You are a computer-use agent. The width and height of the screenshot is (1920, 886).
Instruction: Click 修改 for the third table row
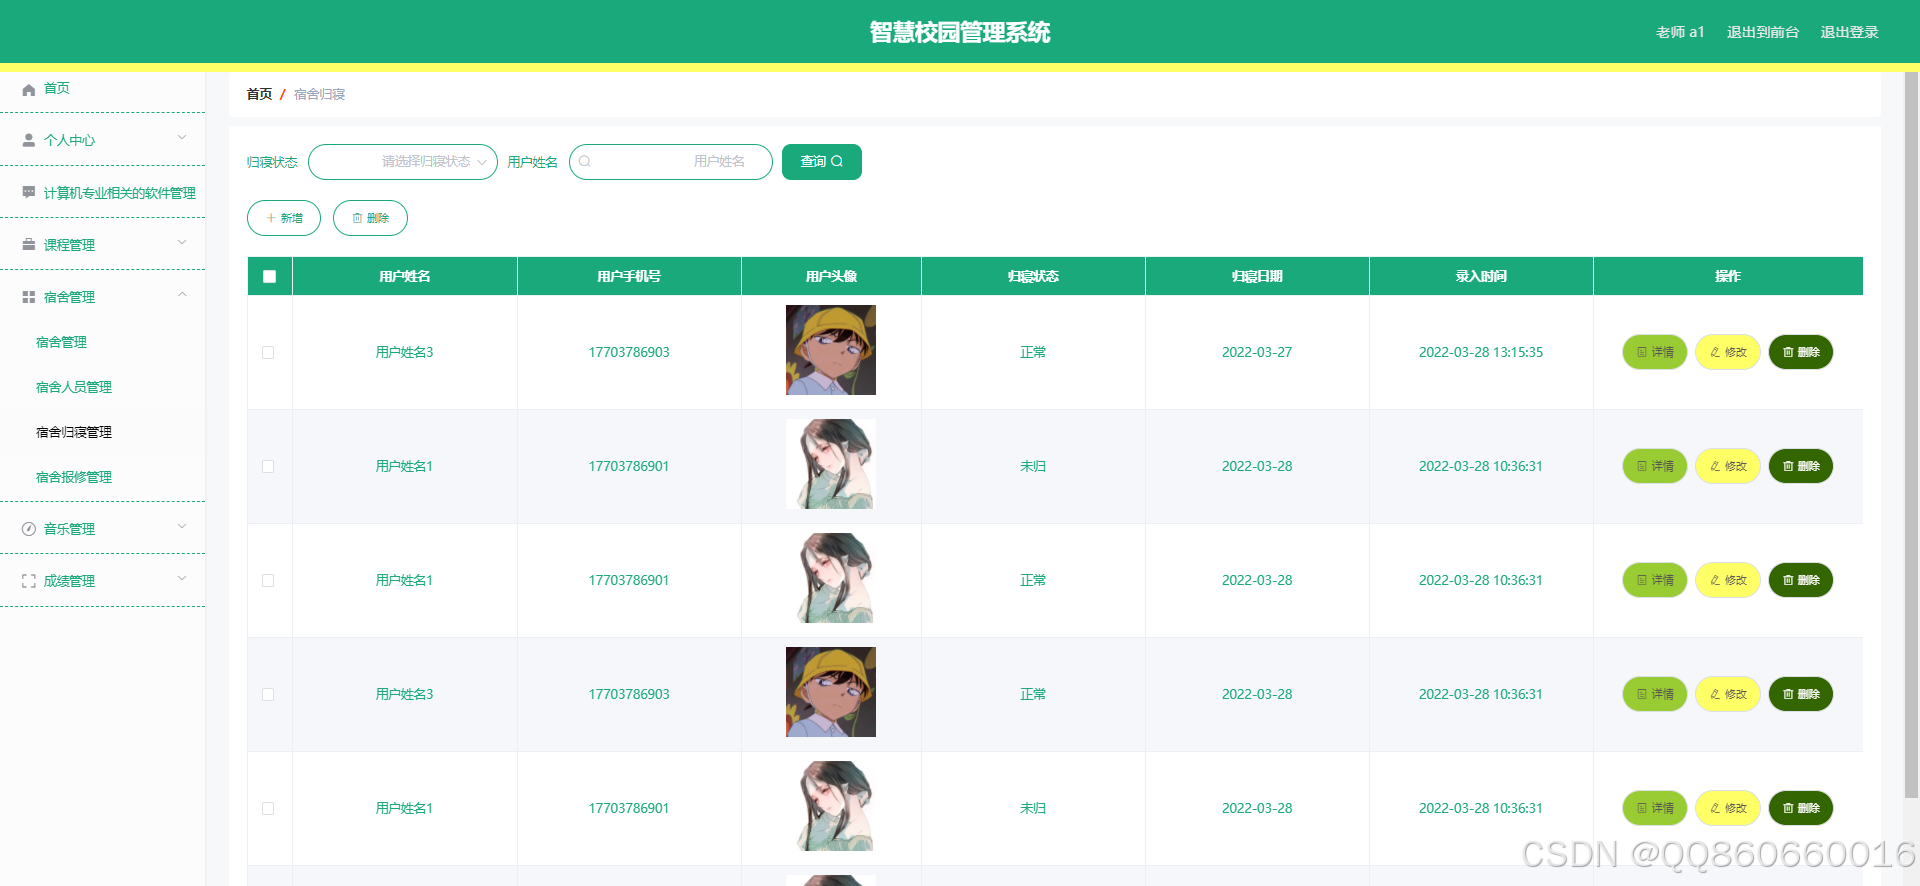coord(1728,580)
